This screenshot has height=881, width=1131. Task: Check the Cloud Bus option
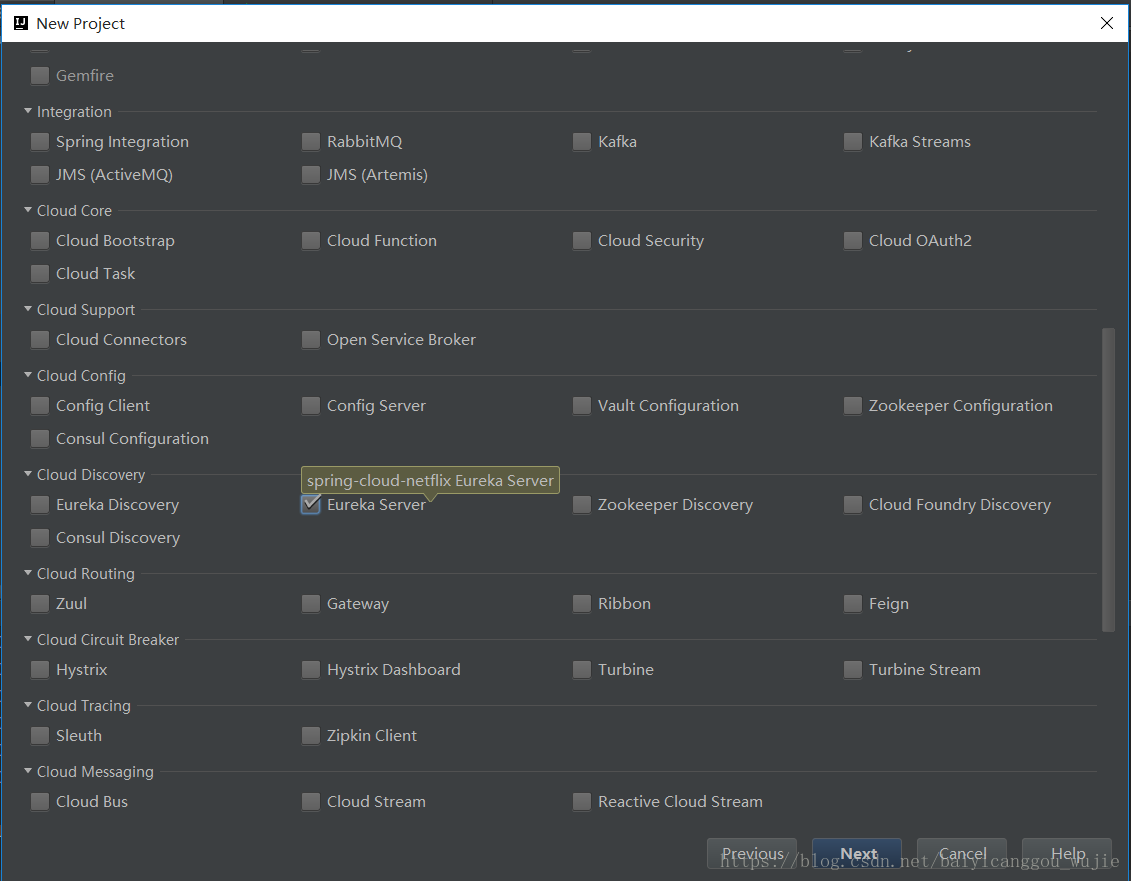[x=40, y=802]
